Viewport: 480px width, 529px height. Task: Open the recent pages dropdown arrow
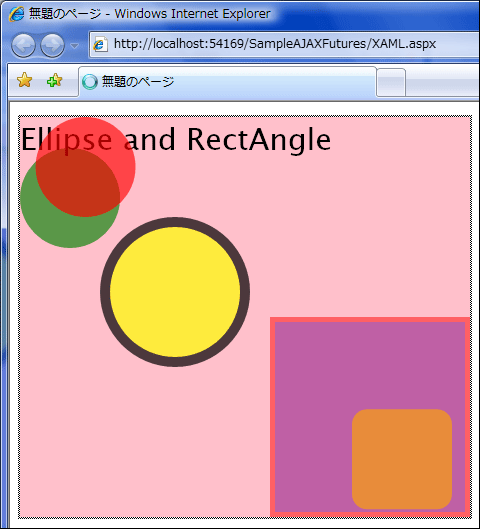[x=74, y=46]
